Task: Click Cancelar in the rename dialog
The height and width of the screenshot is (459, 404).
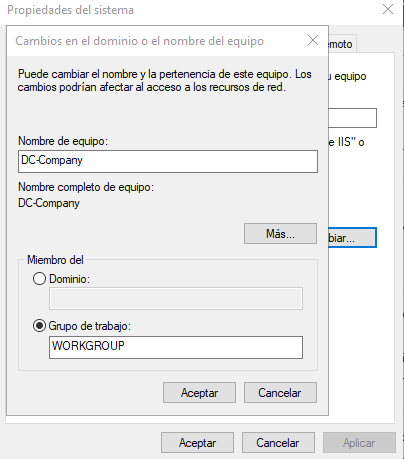Action: pos(280,393)
